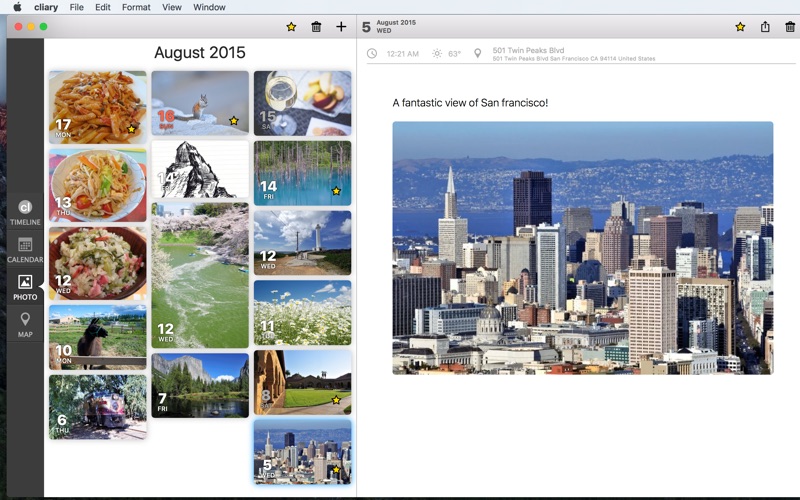Viewport: 800px width, 500px height.
Task: Switch to Calendar view in sidebar
Action: [25, 249]
